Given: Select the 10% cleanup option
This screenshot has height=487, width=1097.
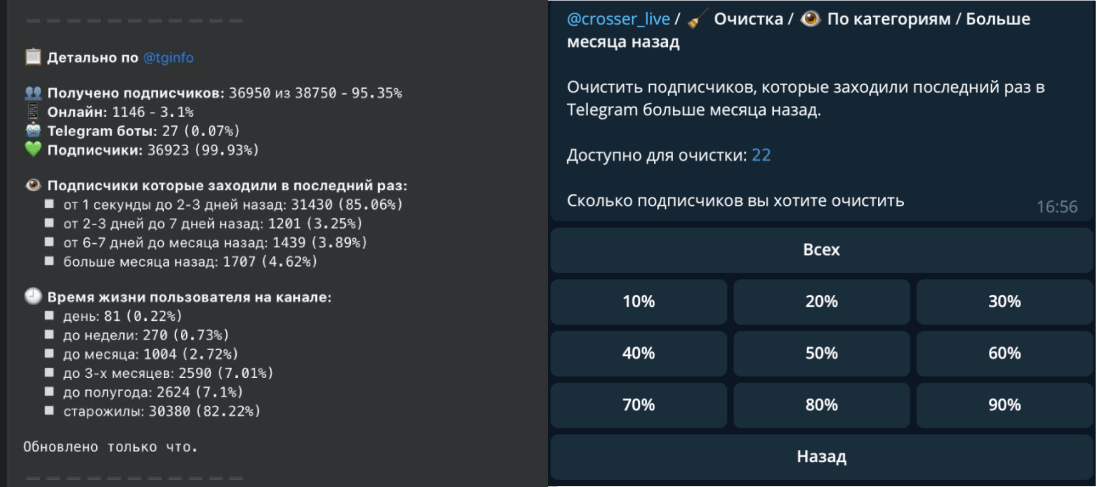Looking at the screenshot, I should click(638, 301).
